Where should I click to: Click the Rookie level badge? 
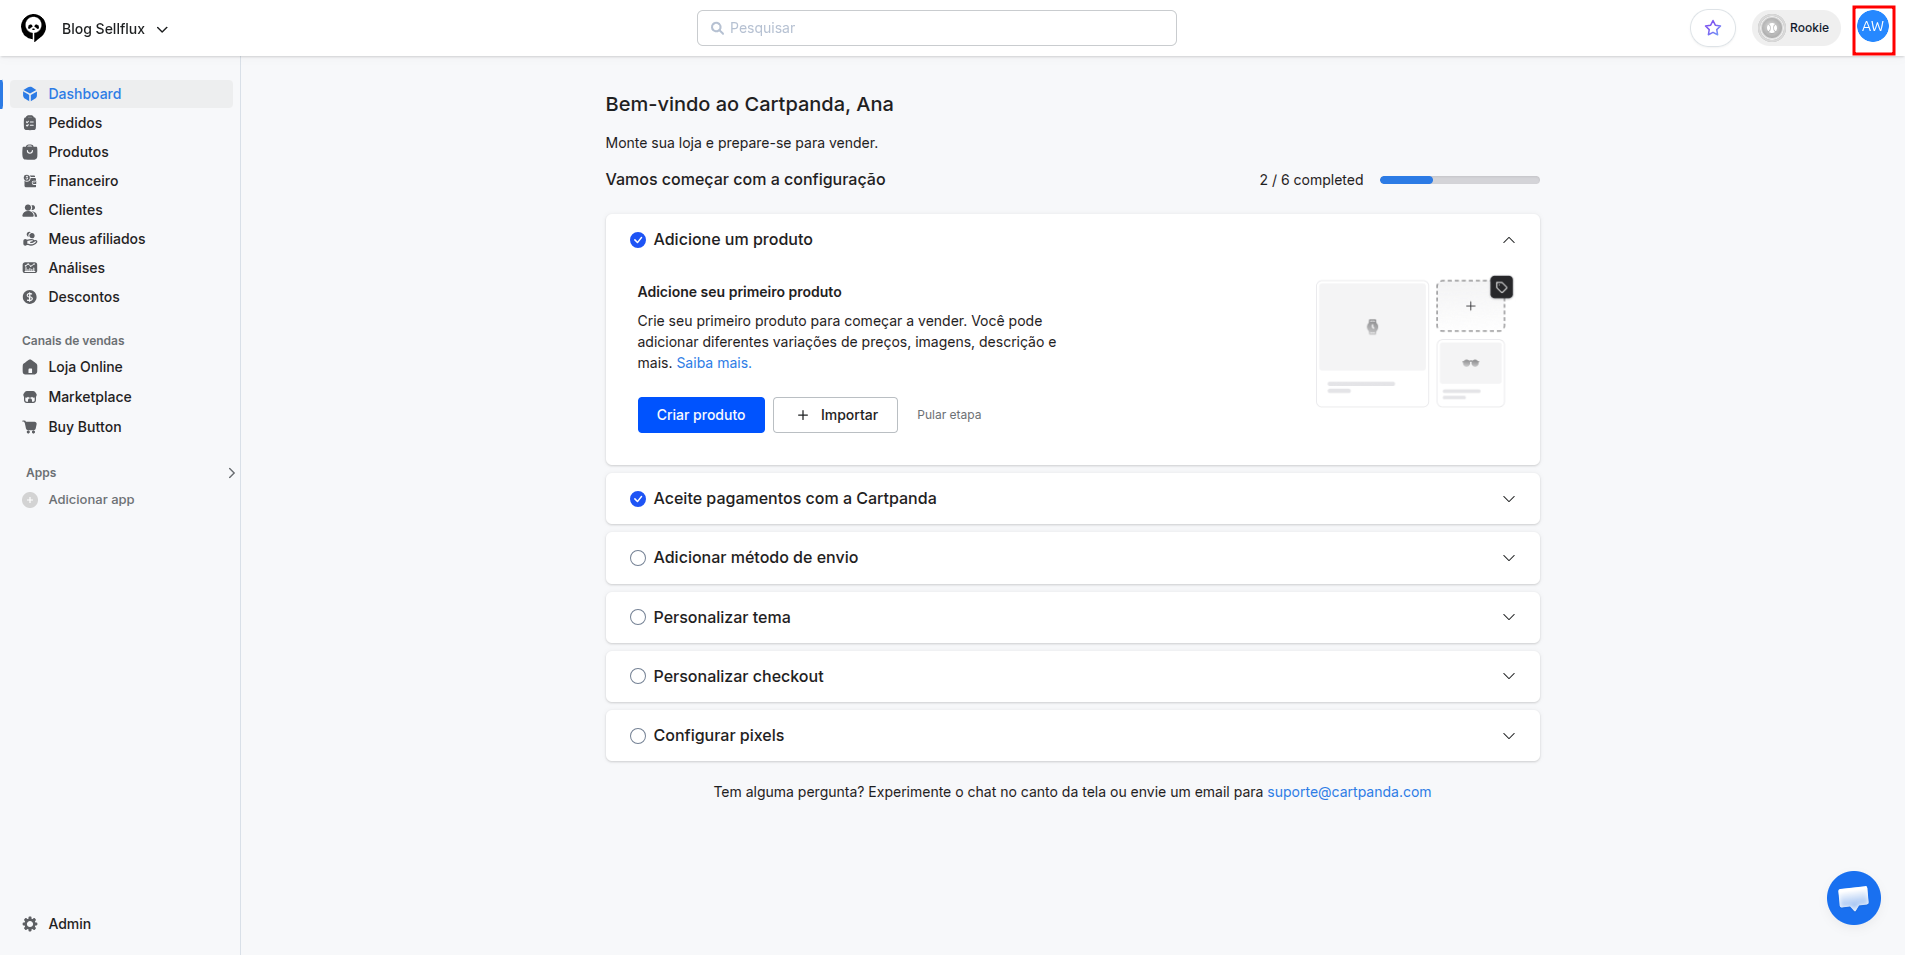click(1796, 28)
